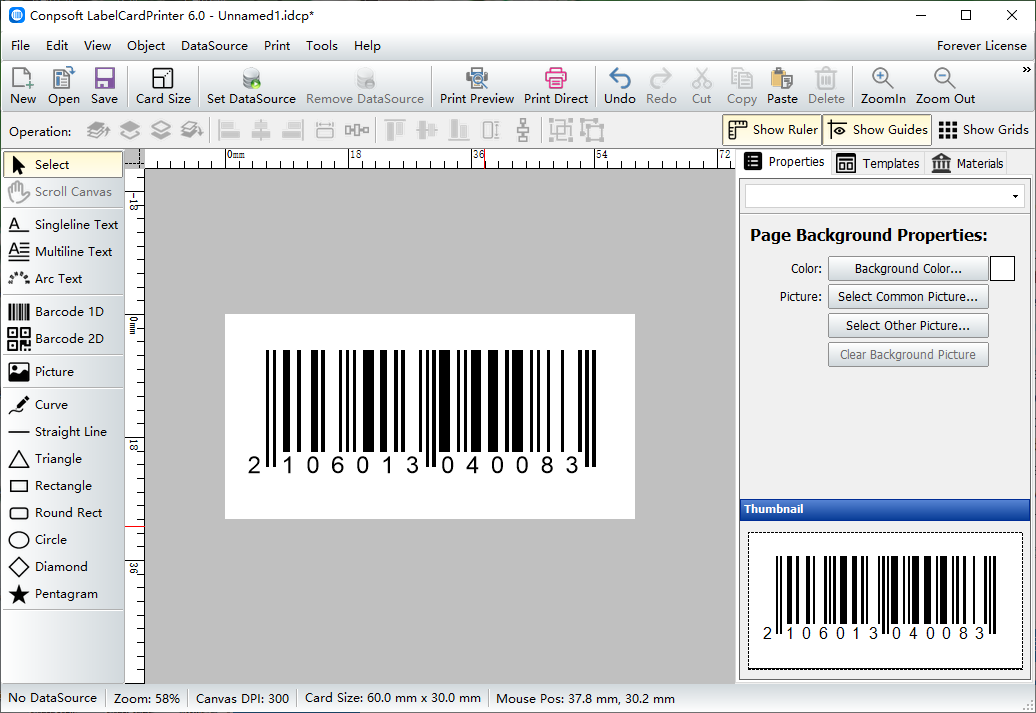Switch to the Templates tab
The height and width of the screenshot is (713, 1036).
click(878, 163)
